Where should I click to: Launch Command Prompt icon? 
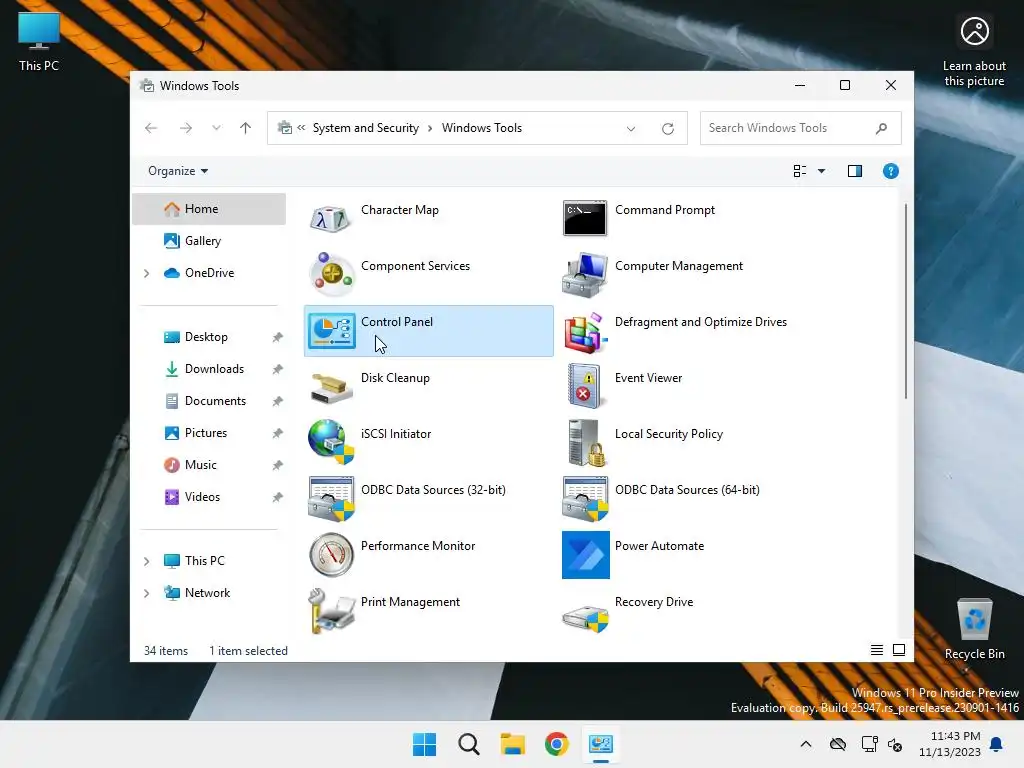[584, 218]
